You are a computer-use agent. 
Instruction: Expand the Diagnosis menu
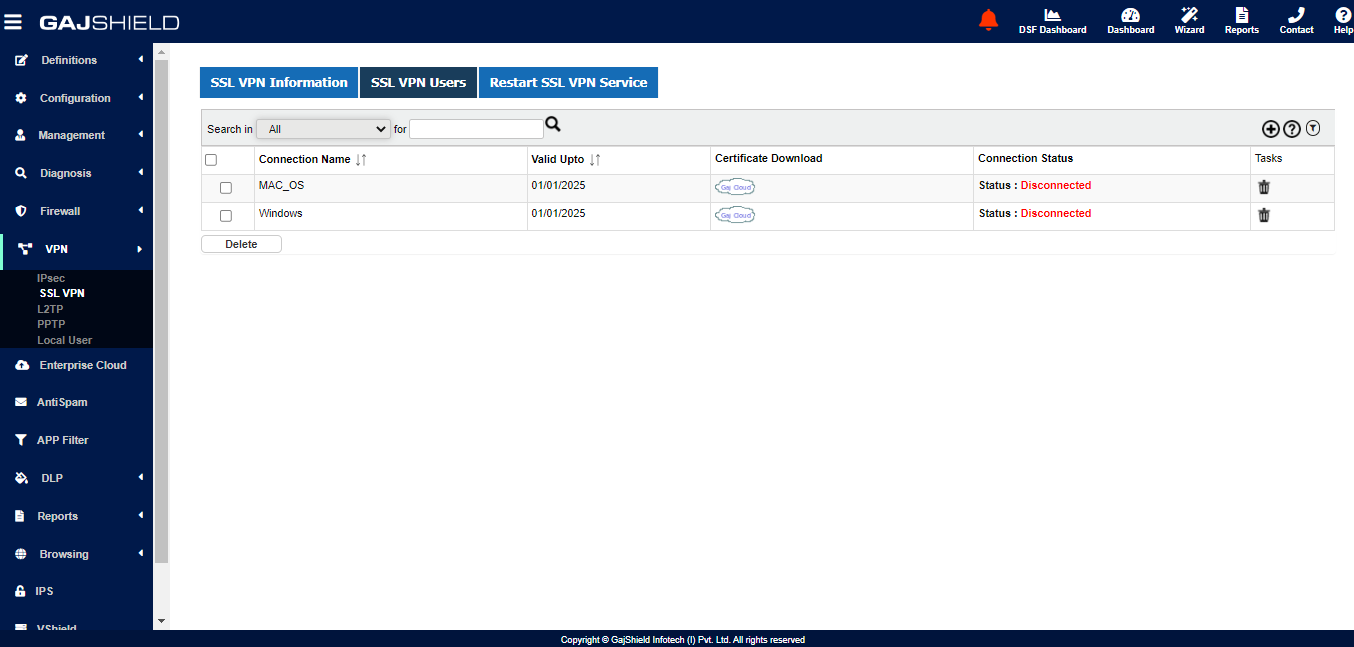pyautogui.click(x=76, y=173)
